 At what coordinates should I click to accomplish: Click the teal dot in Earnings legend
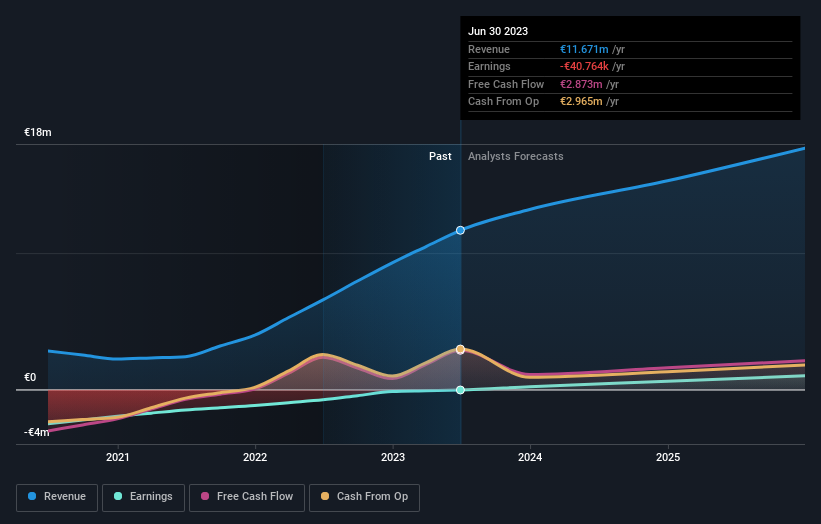tap(118, 496)
